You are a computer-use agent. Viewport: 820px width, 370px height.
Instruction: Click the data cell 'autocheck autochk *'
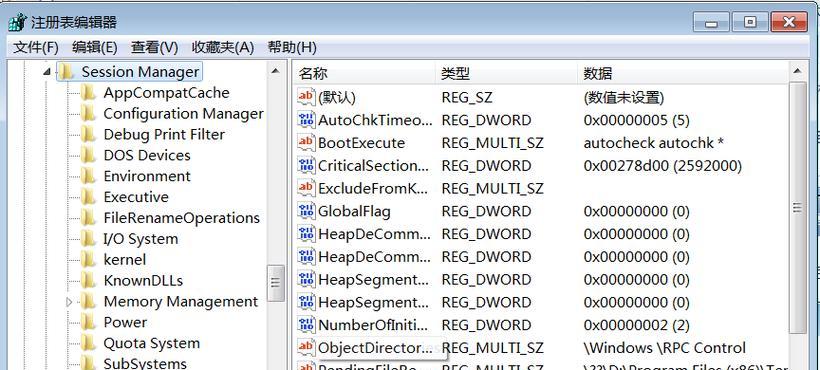point(653,143)
